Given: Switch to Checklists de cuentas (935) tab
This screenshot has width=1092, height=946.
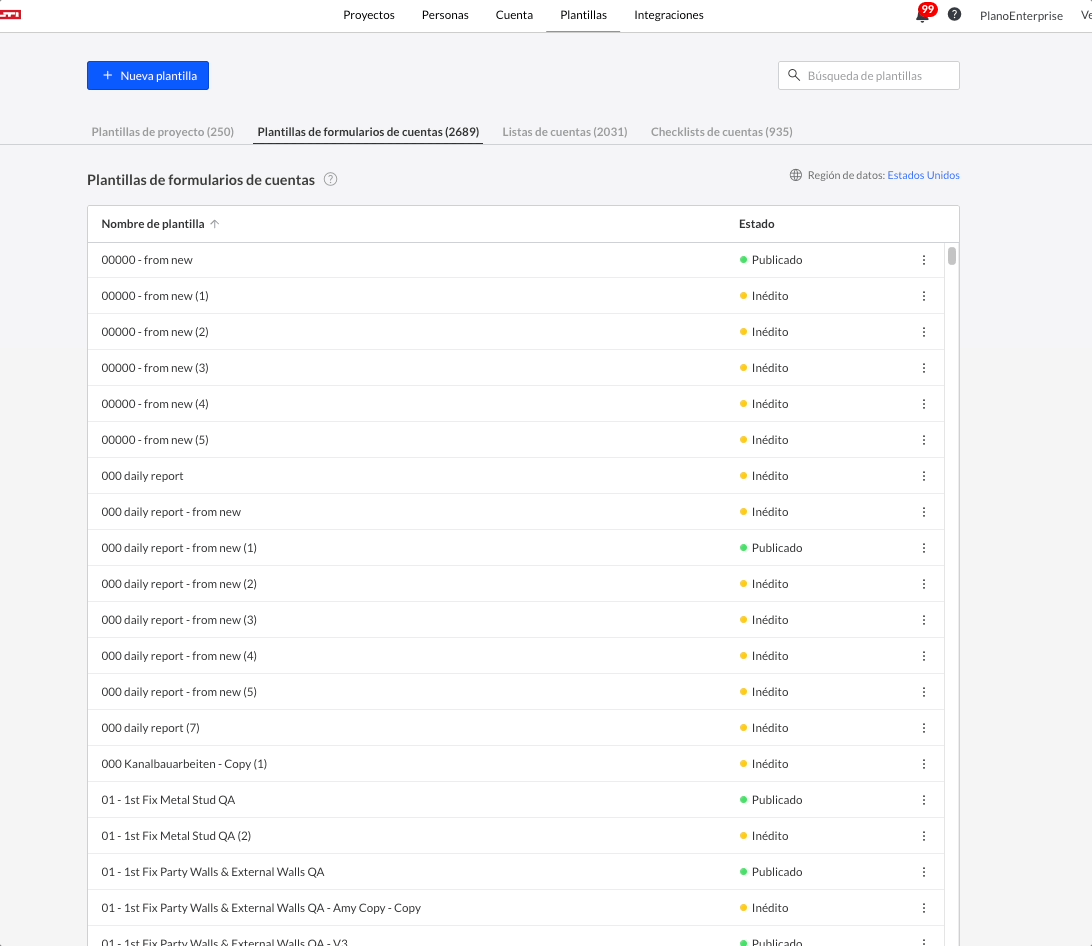Looking at the screenshot, I should tap(722, 132).
